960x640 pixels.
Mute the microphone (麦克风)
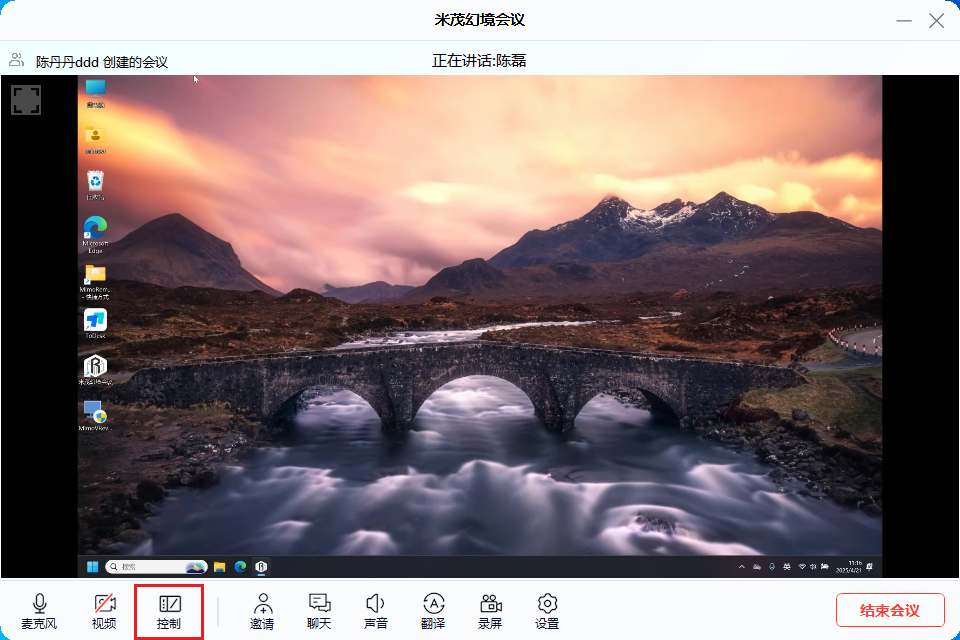pos(39,611)
